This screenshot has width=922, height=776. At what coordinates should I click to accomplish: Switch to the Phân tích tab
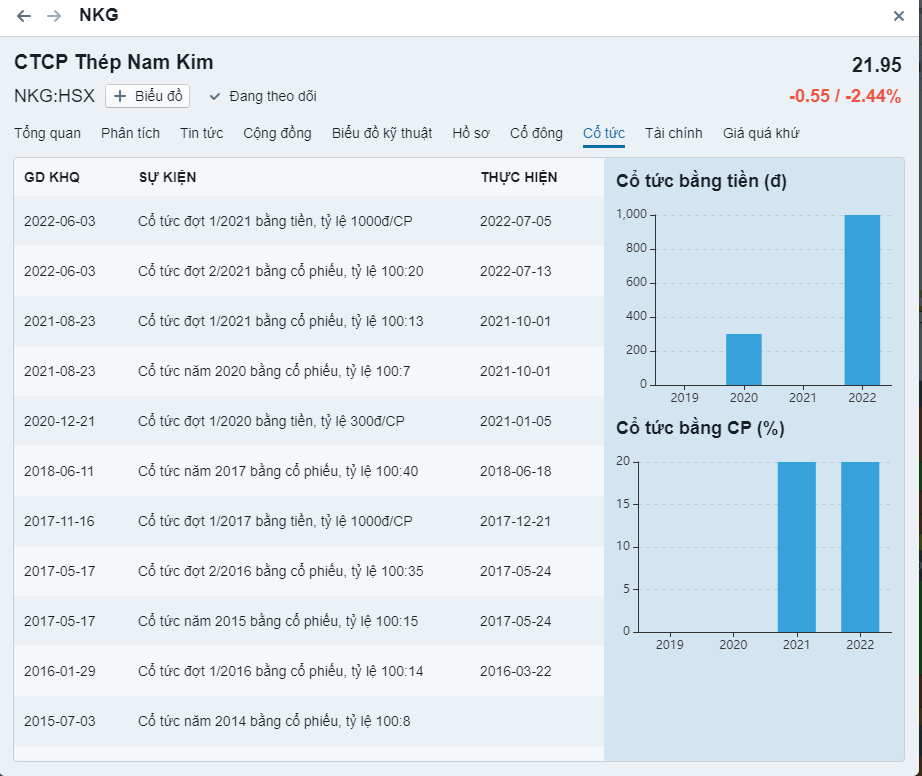coord(130,133)
